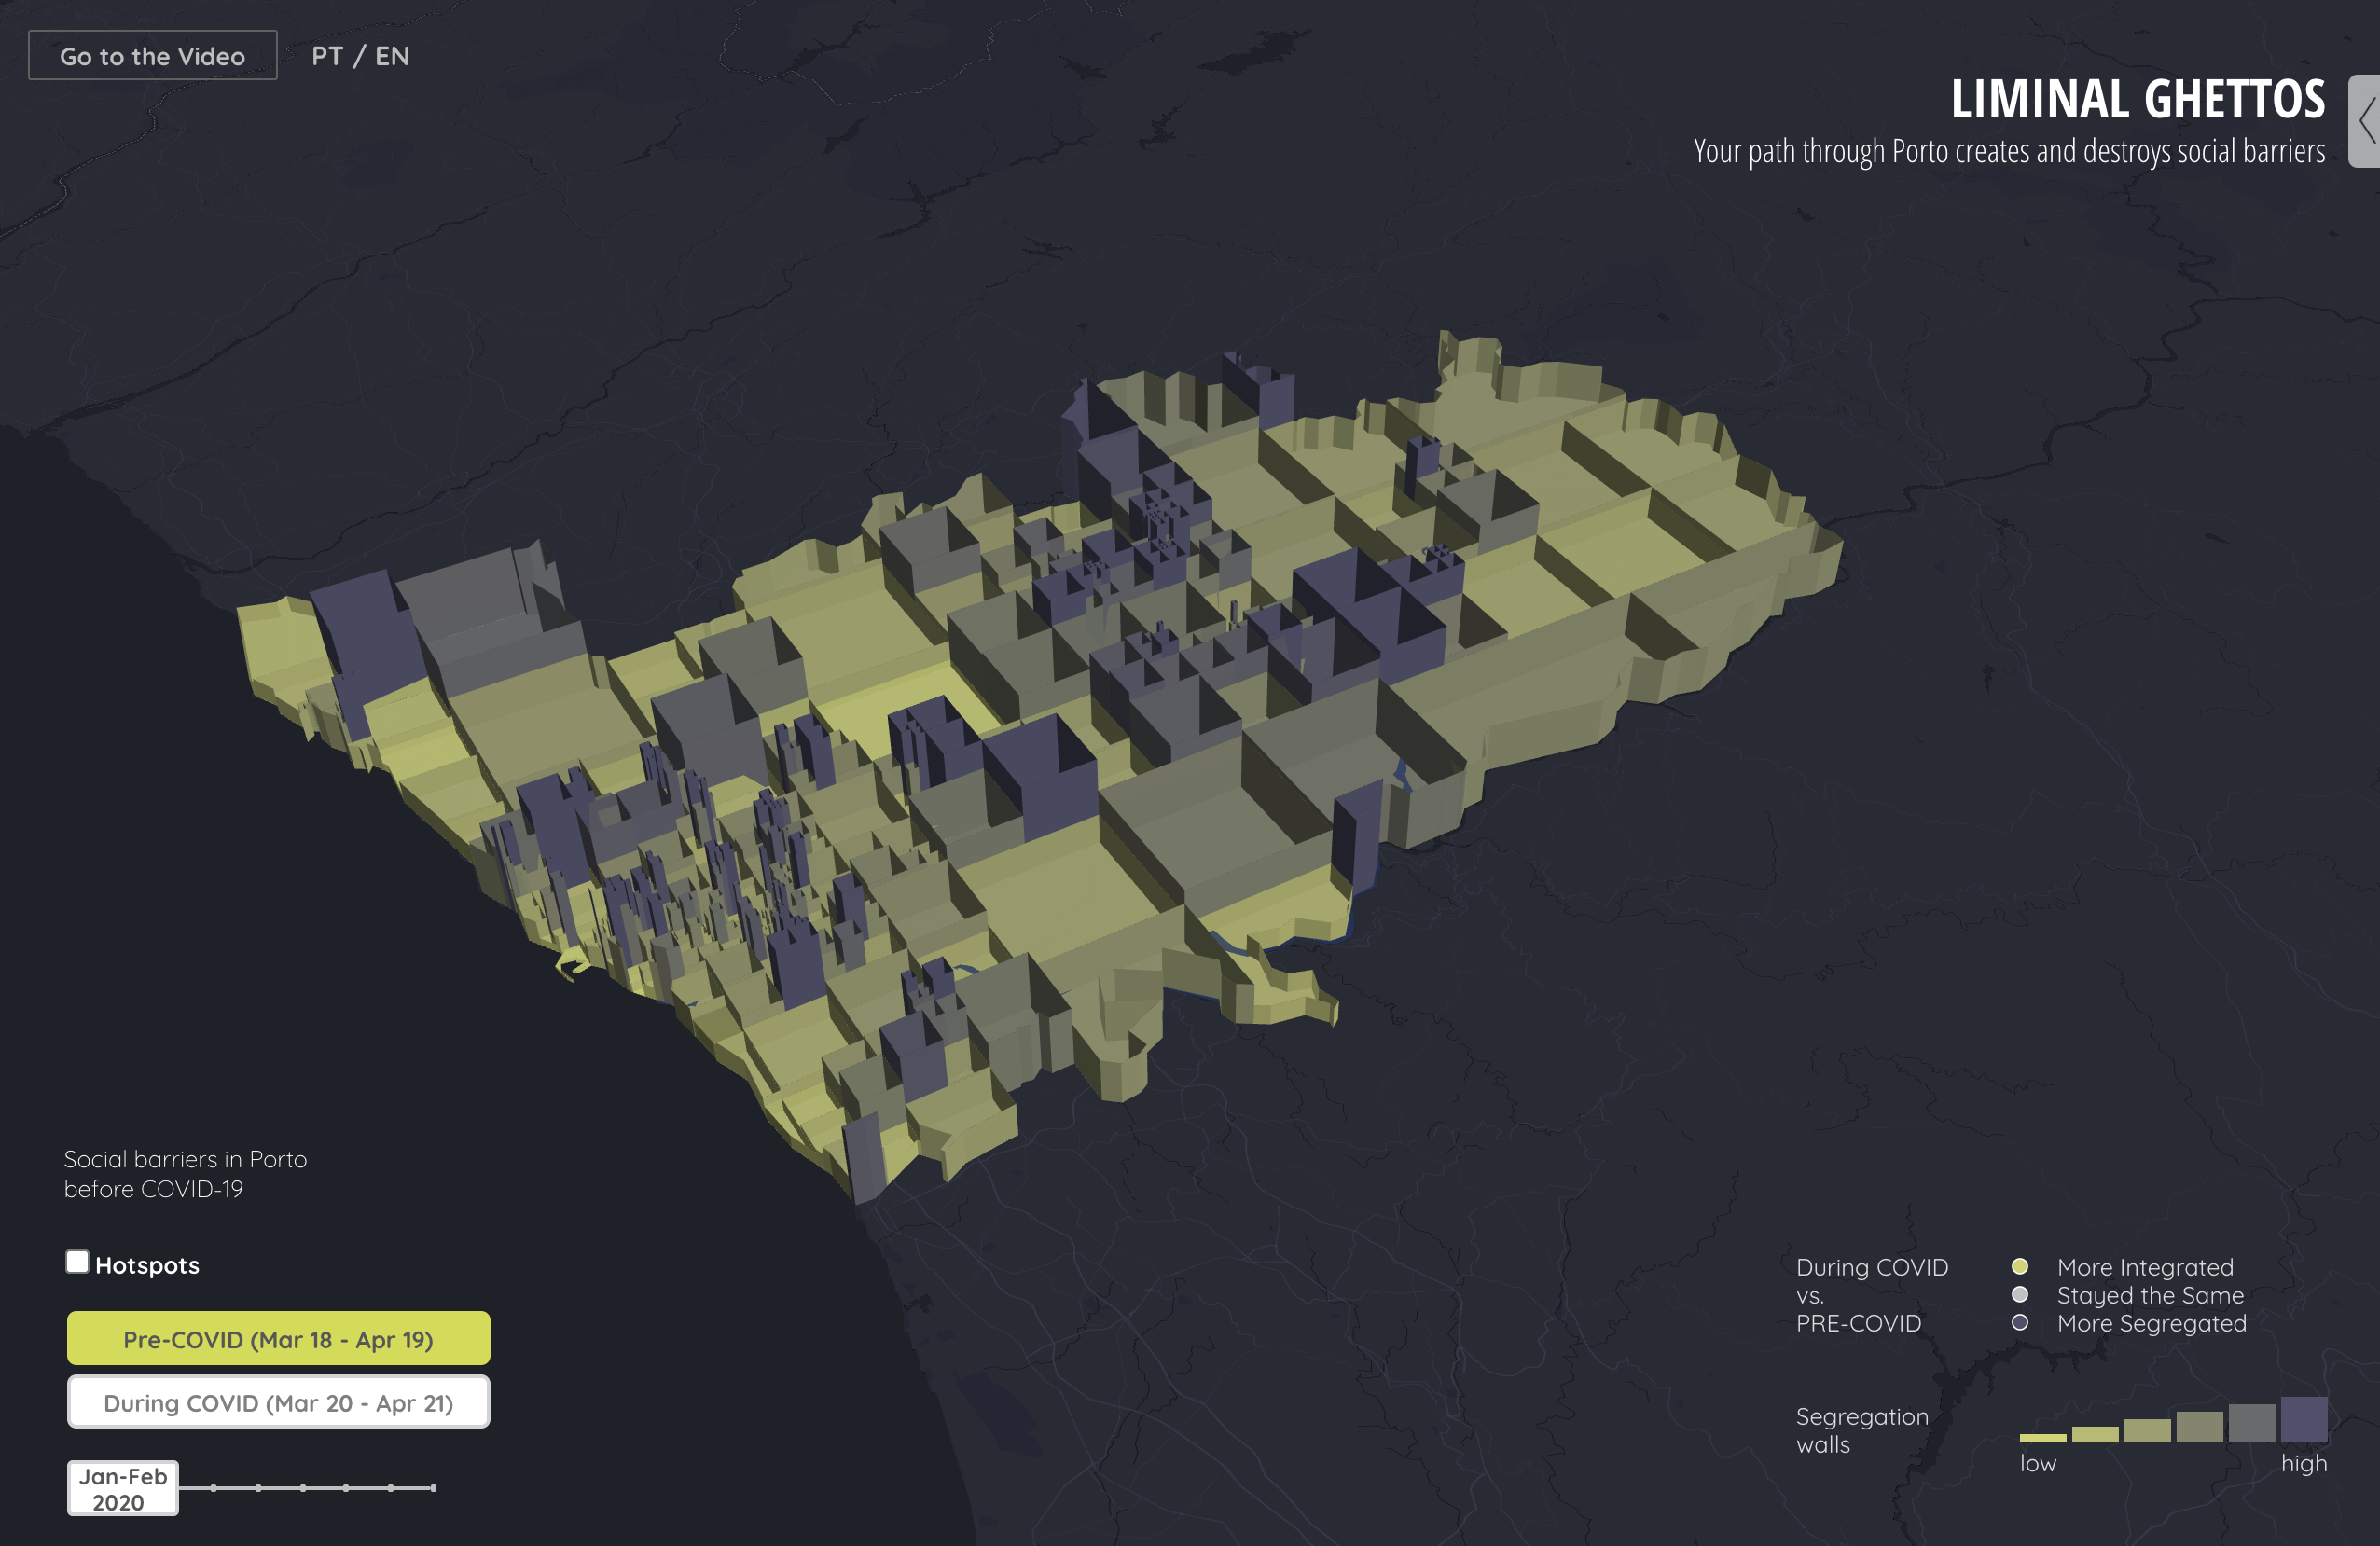Click the More Segregated legend dot
This screenshot has width=2380, height=1546.
tap(2020, 1322)
